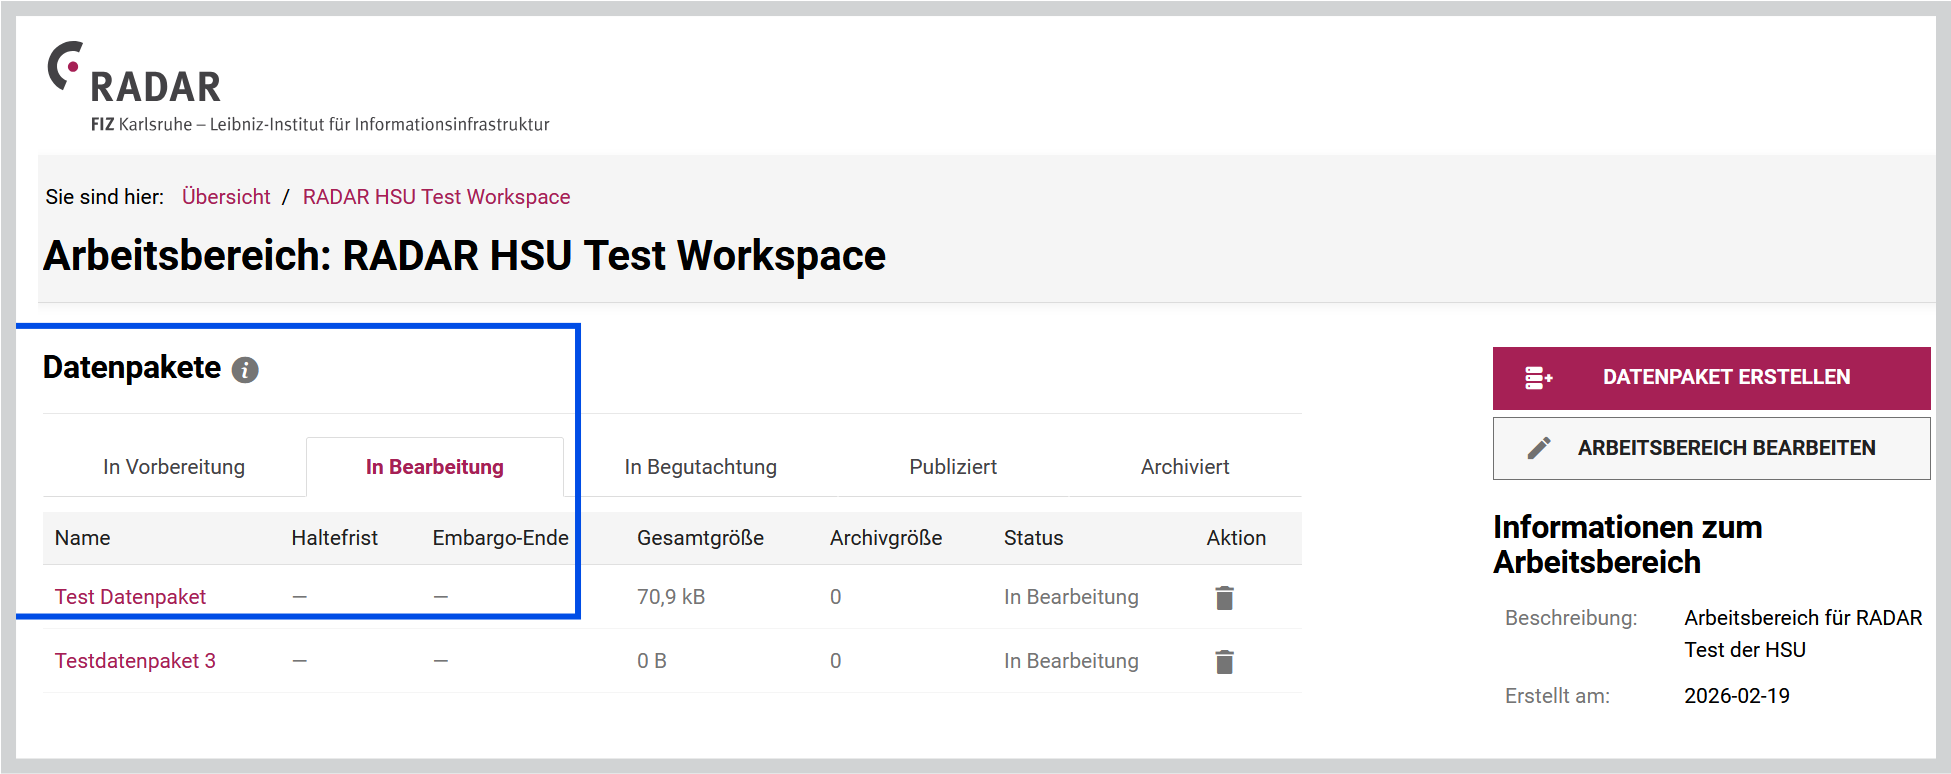Image resolution: width=1951 pixels, height=774 pixels.
Task: Click Test Datenpaket's In Bearbeitung status
Action: 1071,597
